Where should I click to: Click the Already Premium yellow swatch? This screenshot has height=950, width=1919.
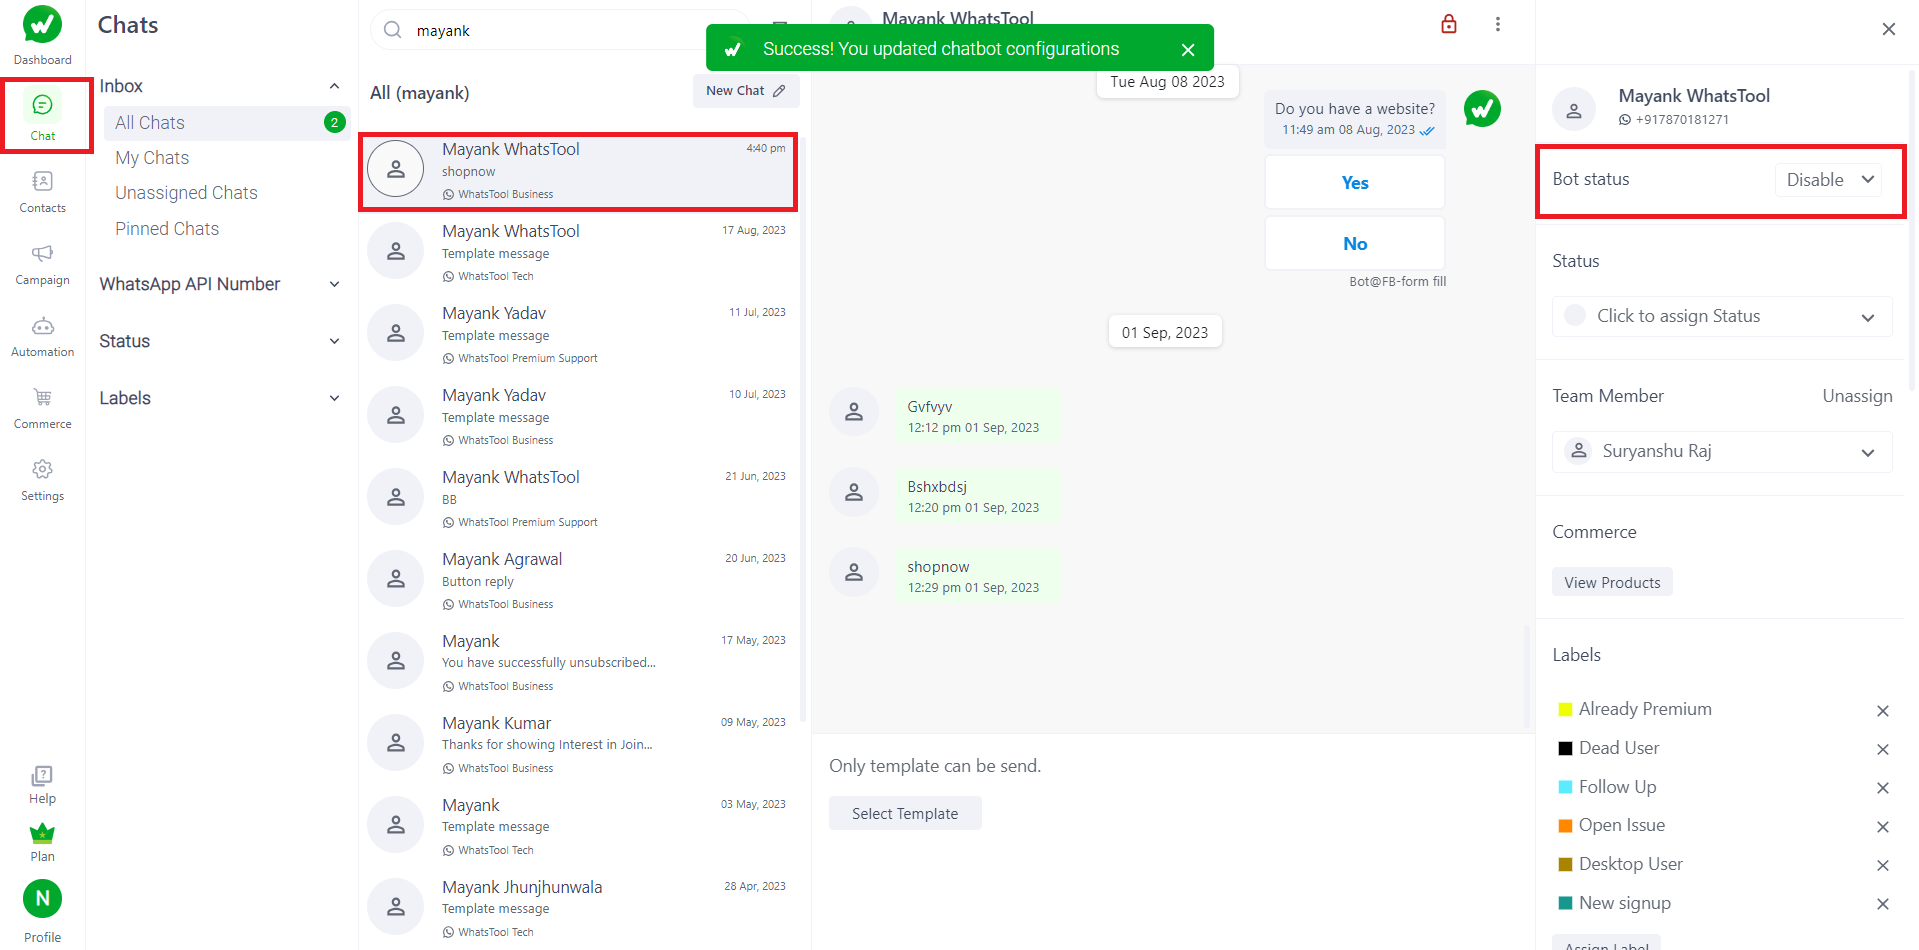coord(1566,710)
